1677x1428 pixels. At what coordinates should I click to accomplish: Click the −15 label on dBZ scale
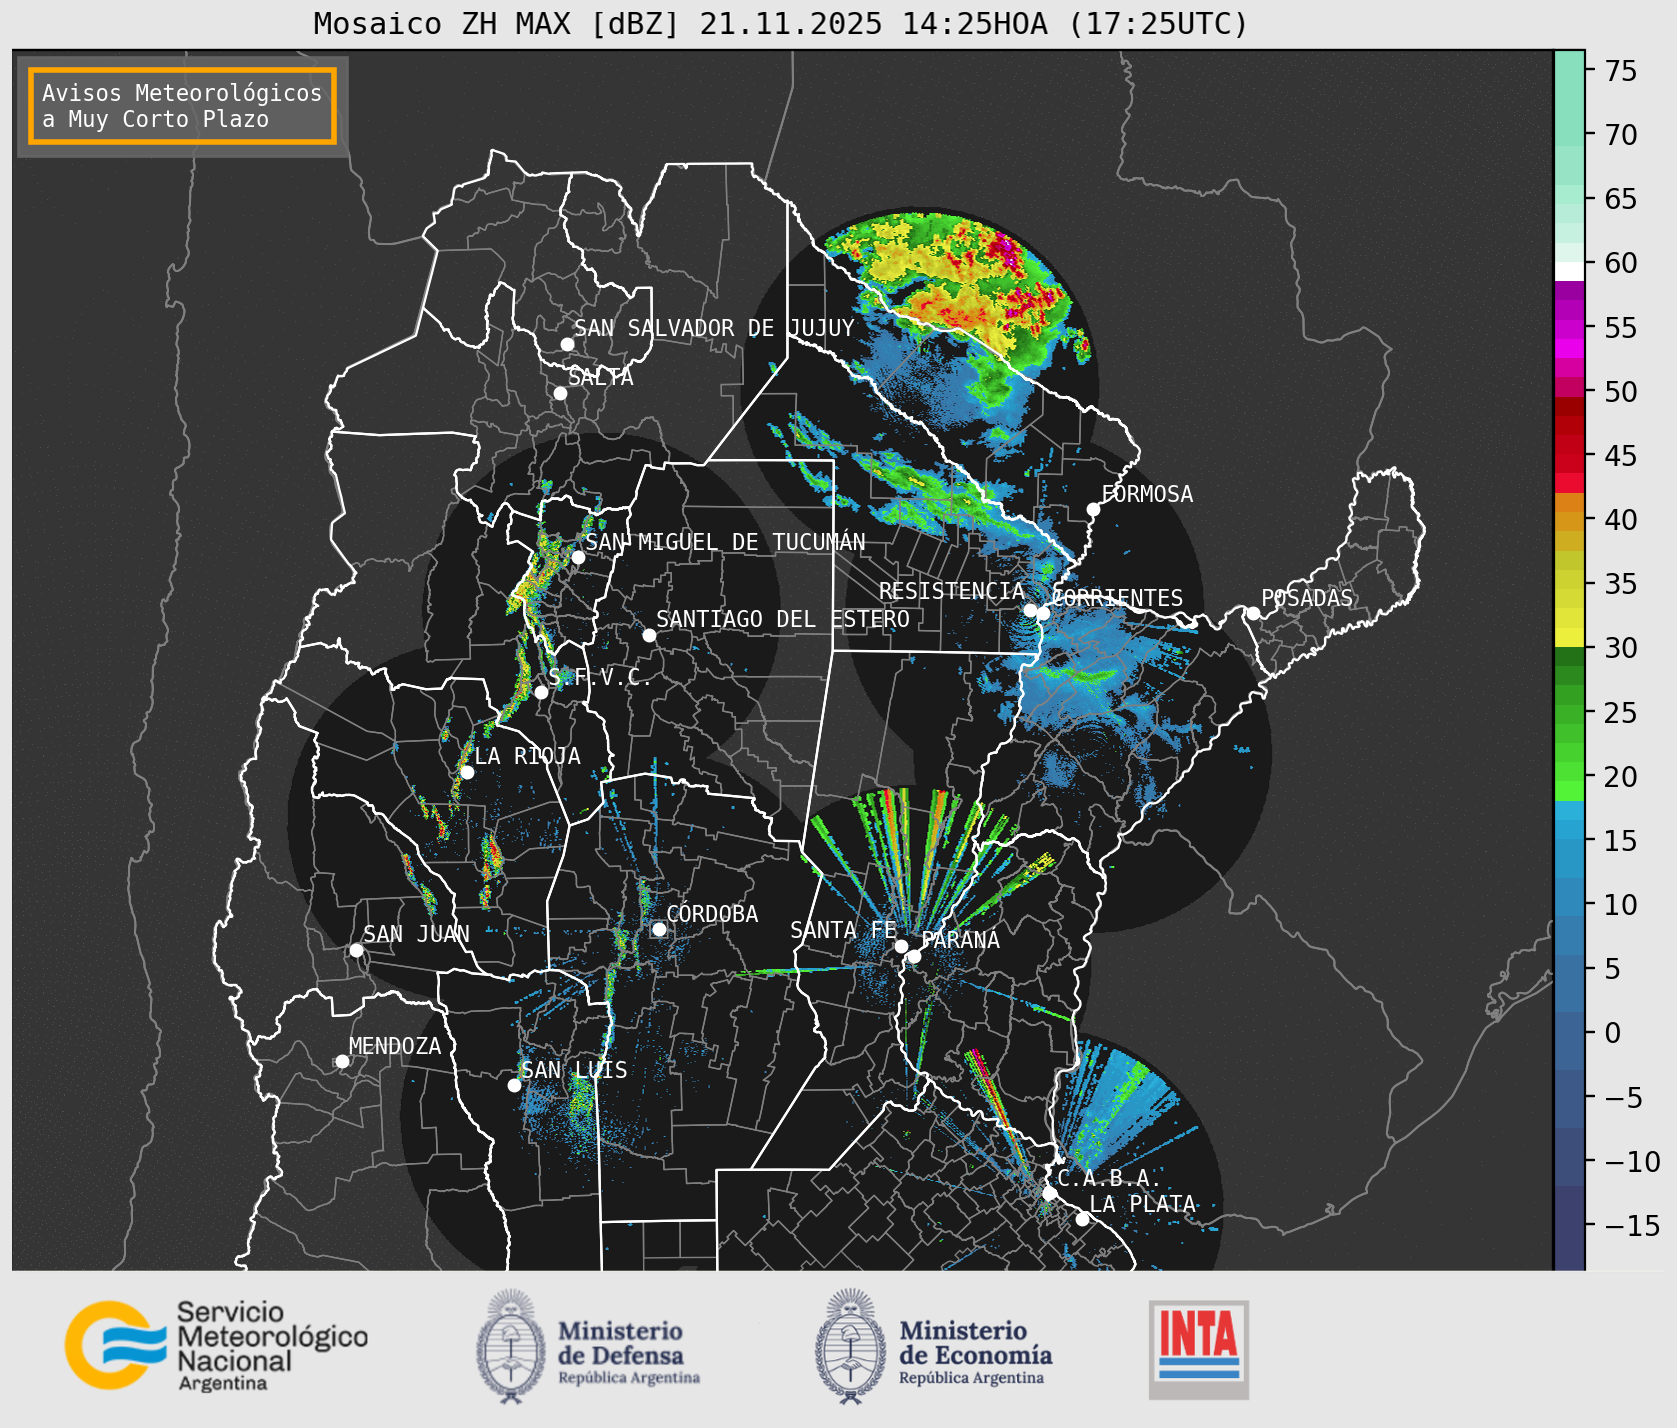[x=1632, y=1226]
